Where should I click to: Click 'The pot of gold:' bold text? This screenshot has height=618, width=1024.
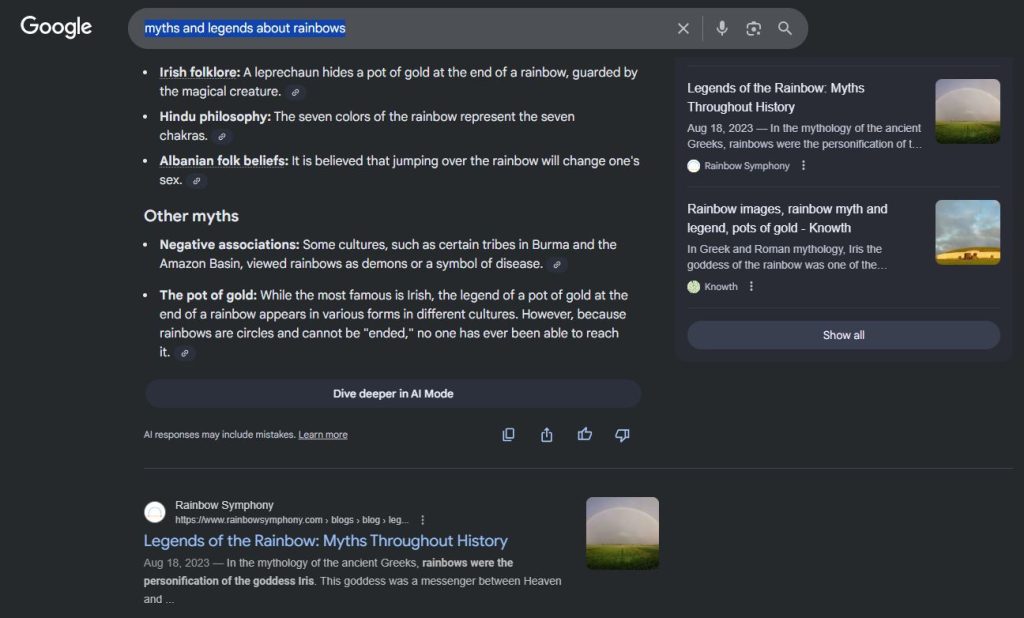click(208, 295)
